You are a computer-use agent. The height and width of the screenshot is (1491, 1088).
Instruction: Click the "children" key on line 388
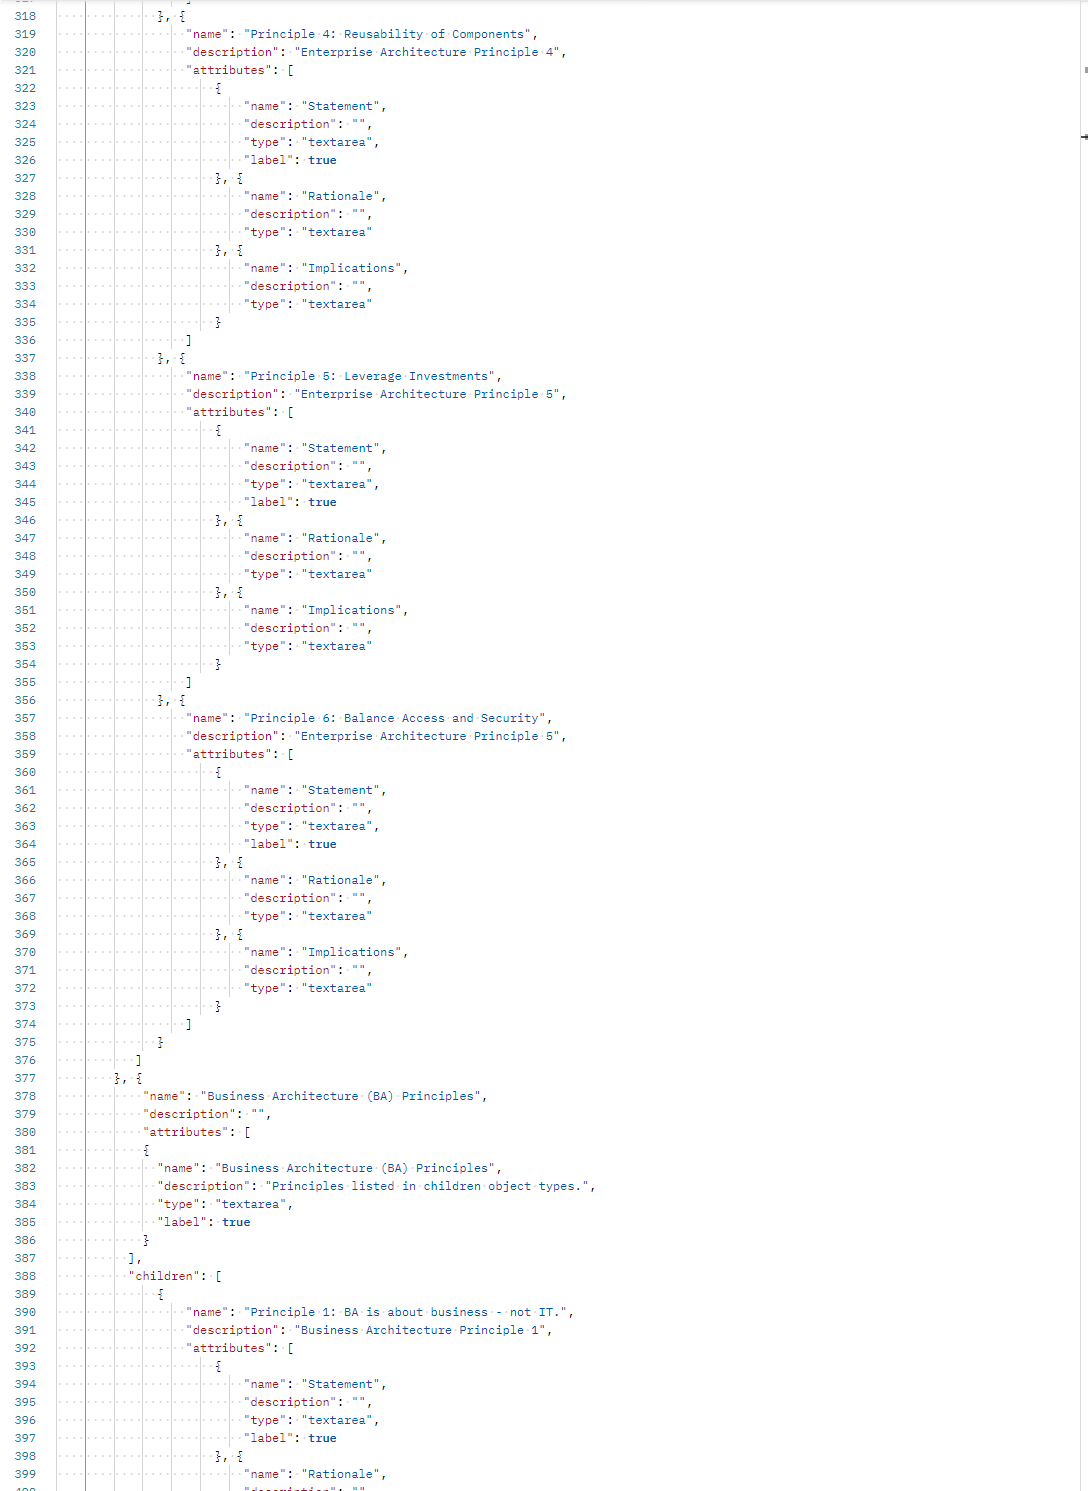point(165,1276)
